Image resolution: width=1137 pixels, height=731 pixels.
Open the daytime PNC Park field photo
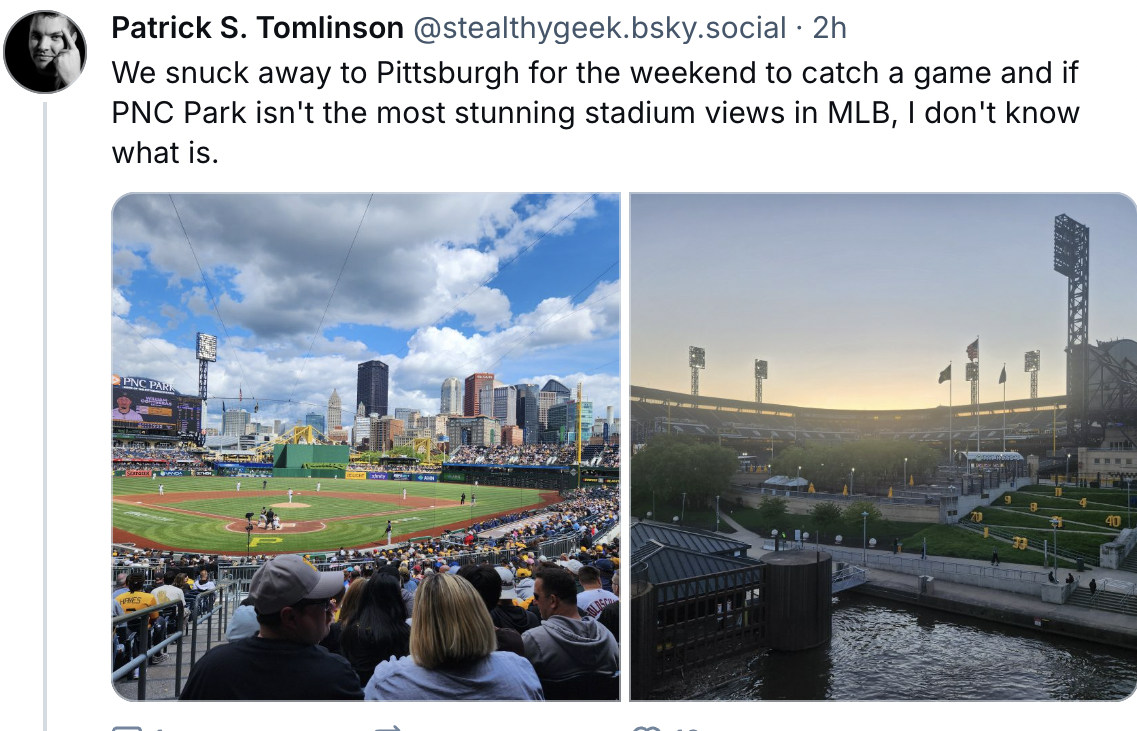click(366, 447)
